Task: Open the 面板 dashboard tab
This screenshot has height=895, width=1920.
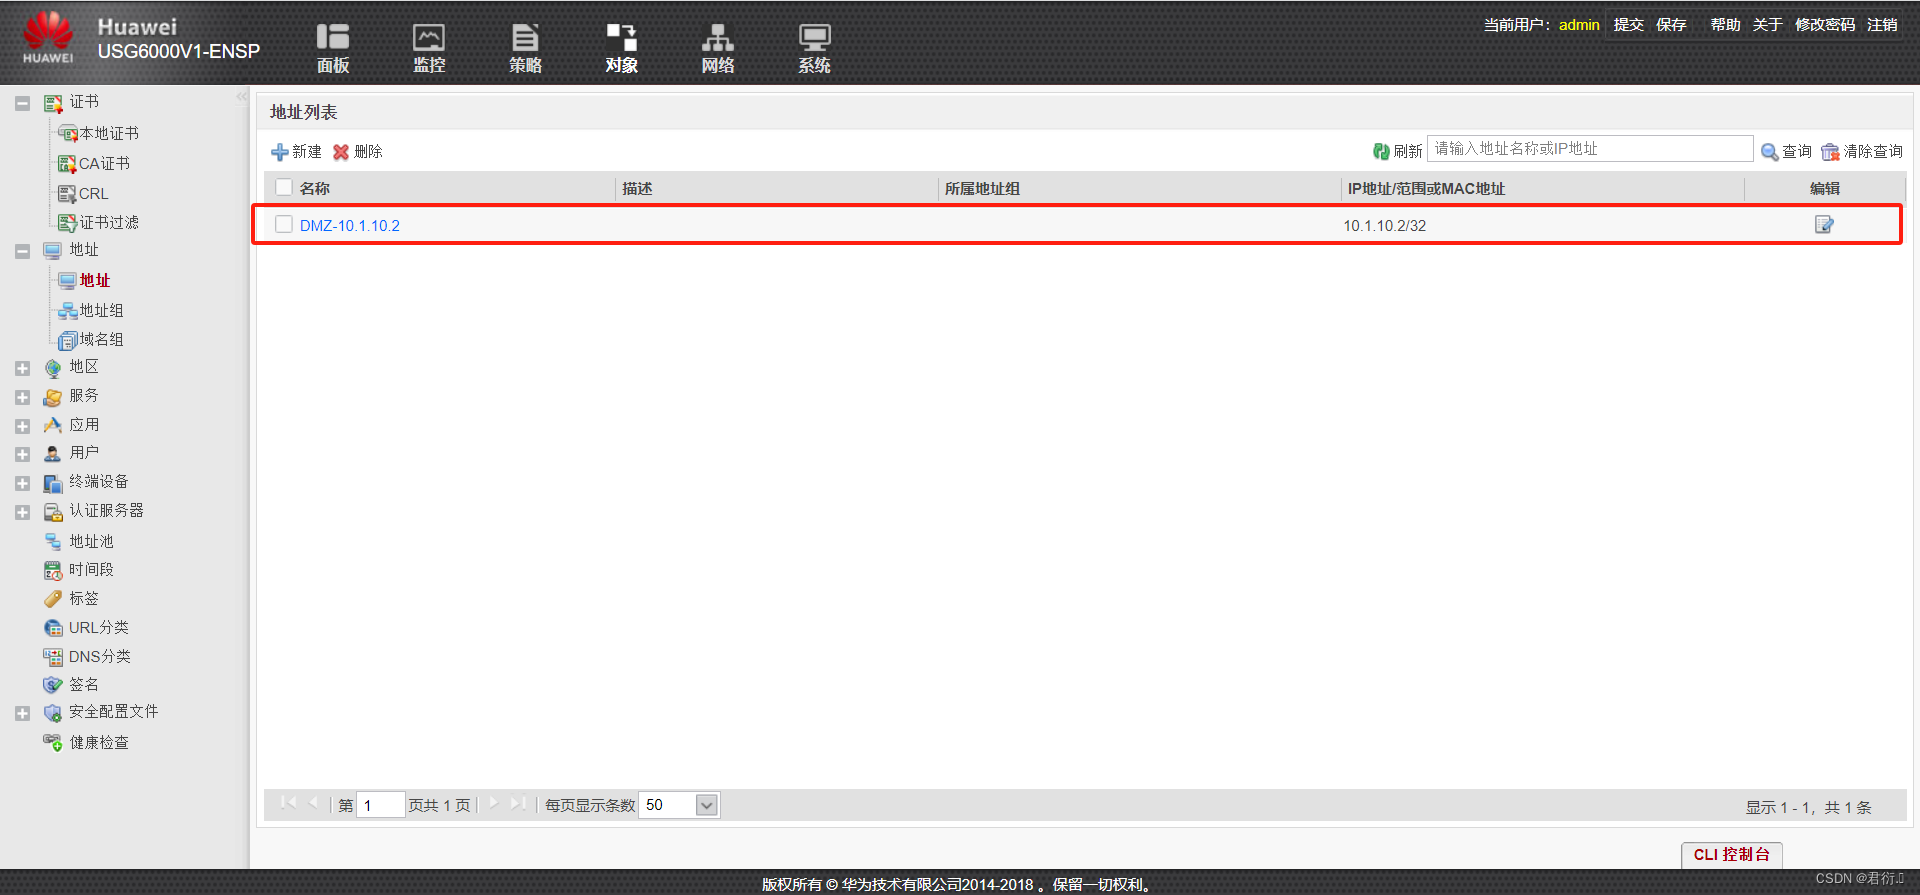Action: (x=333, y=48)
